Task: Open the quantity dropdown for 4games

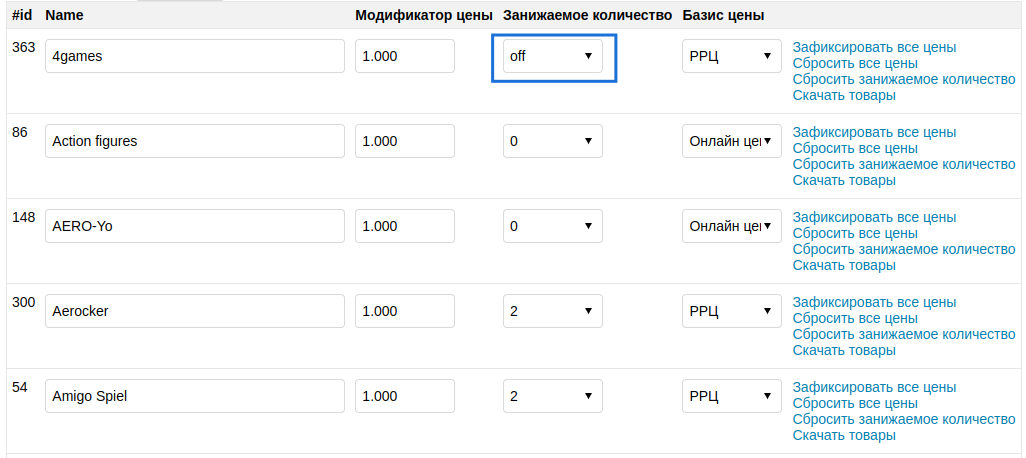Action: (552, 56)
